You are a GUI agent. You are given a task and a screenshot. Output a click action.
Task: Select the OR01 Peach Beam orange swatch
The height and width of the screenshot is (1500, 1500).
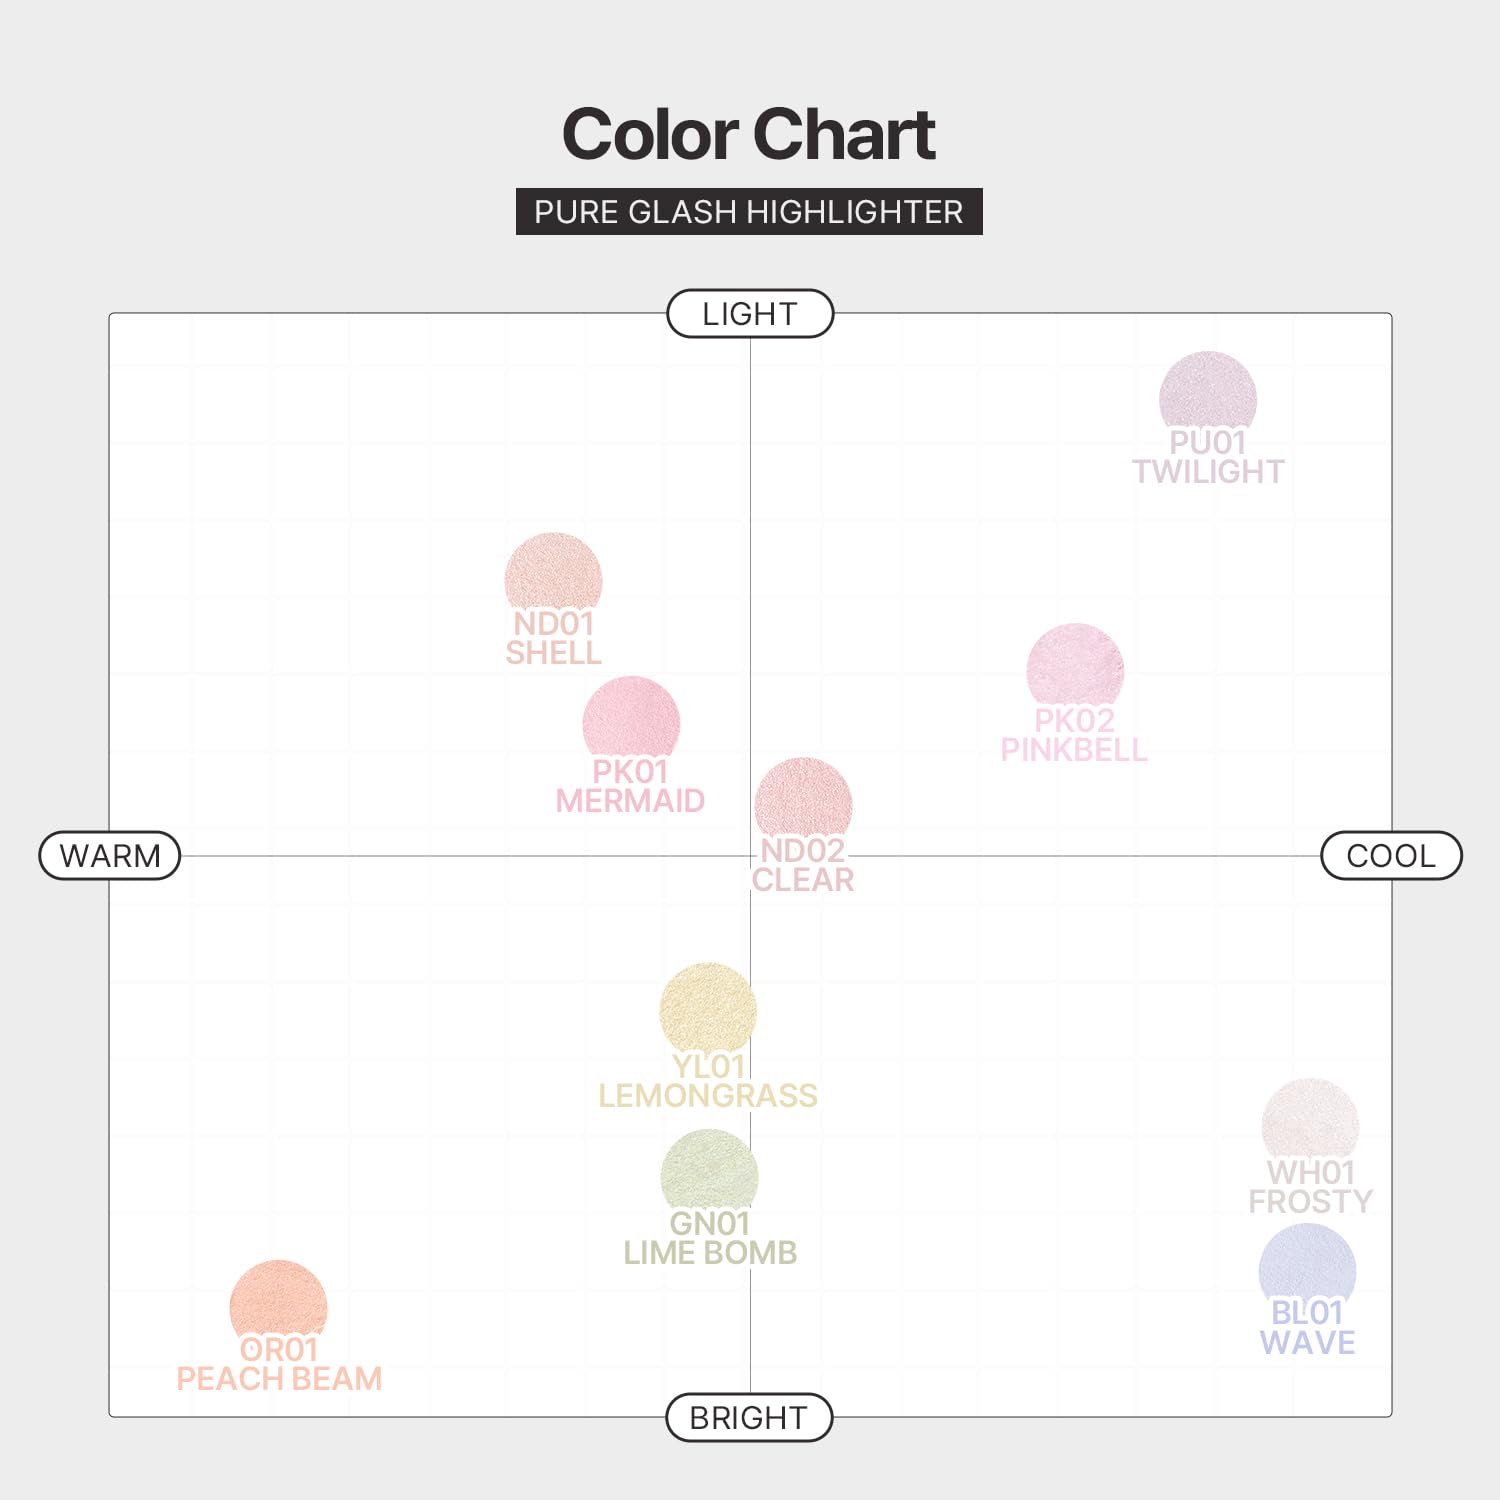pyautogui.click(x=278, y=1300)
